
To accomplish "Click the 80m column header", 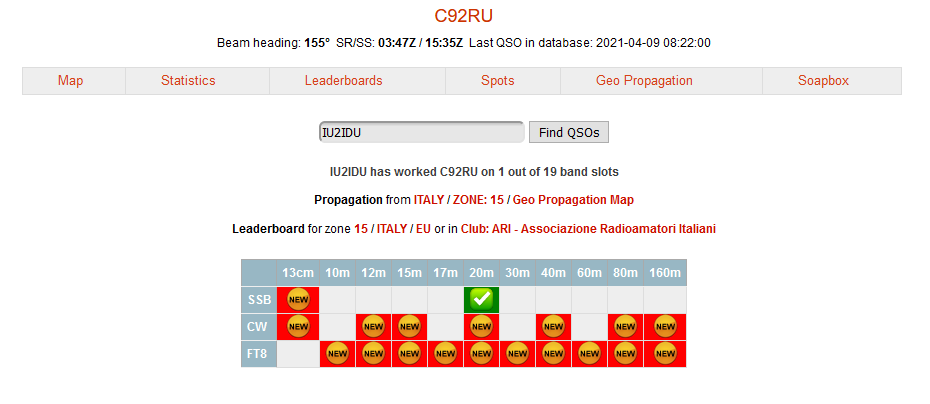I will click(x=625, y=273).
